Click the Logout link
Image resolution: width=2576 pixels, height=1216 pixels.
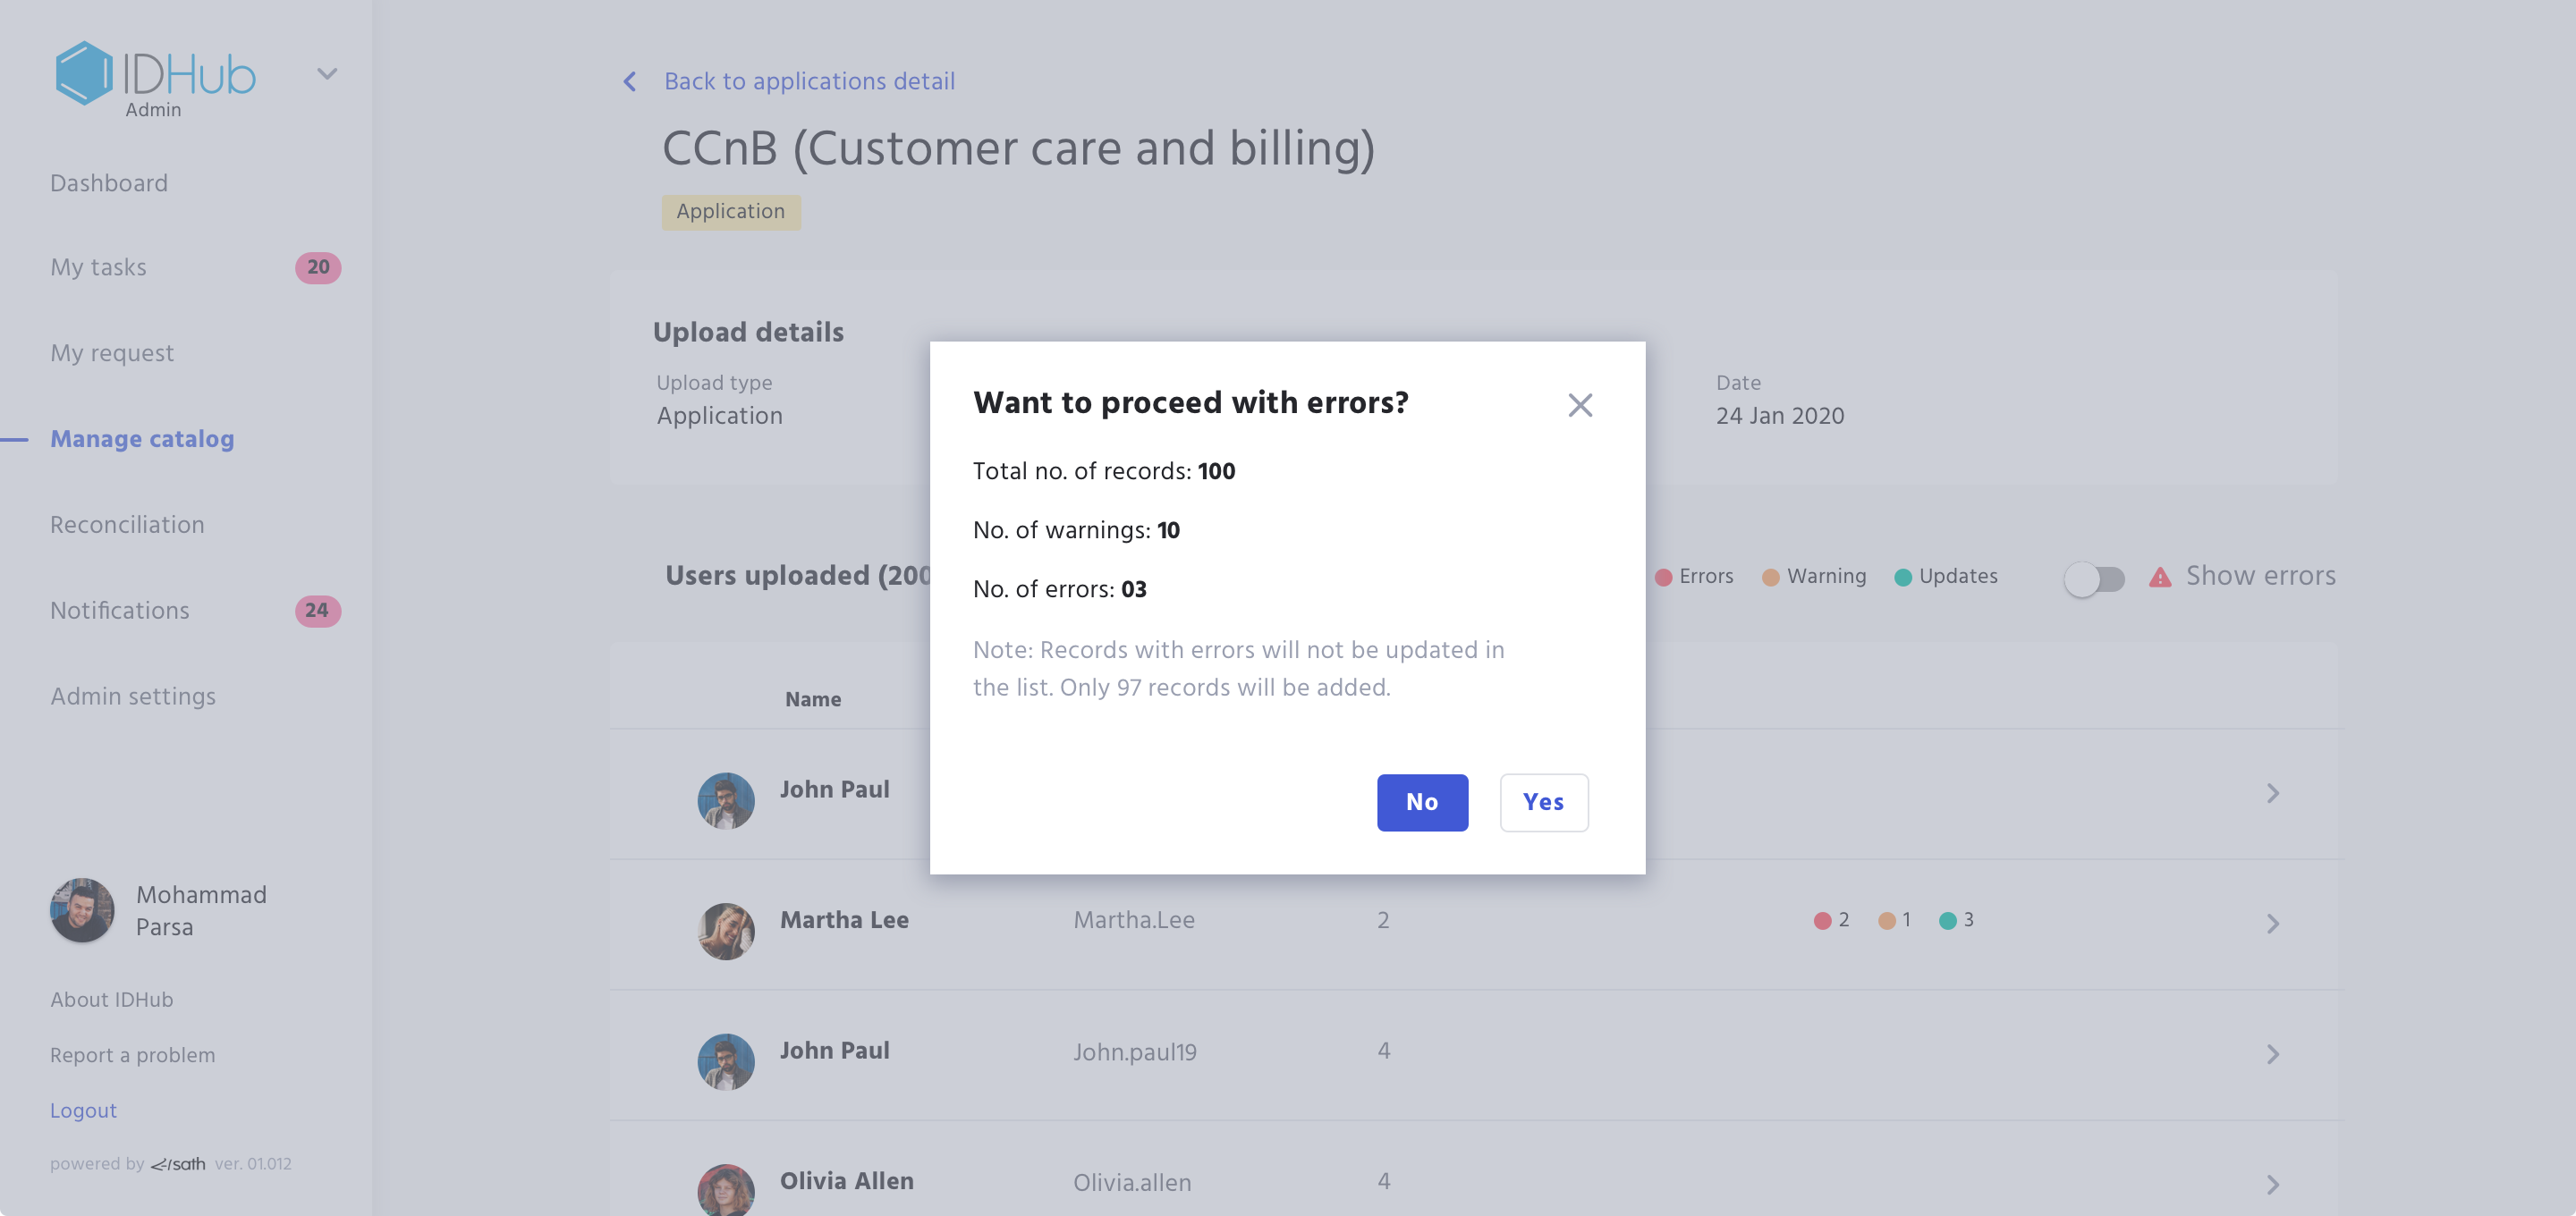(83, 1110)
